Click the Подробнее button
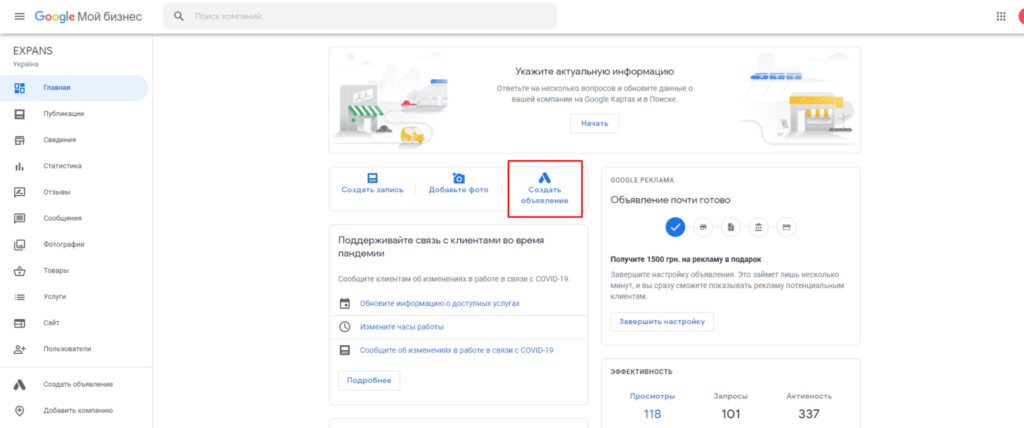Image resolution: width=1024 pixels, height=428 pixels. 369,380
